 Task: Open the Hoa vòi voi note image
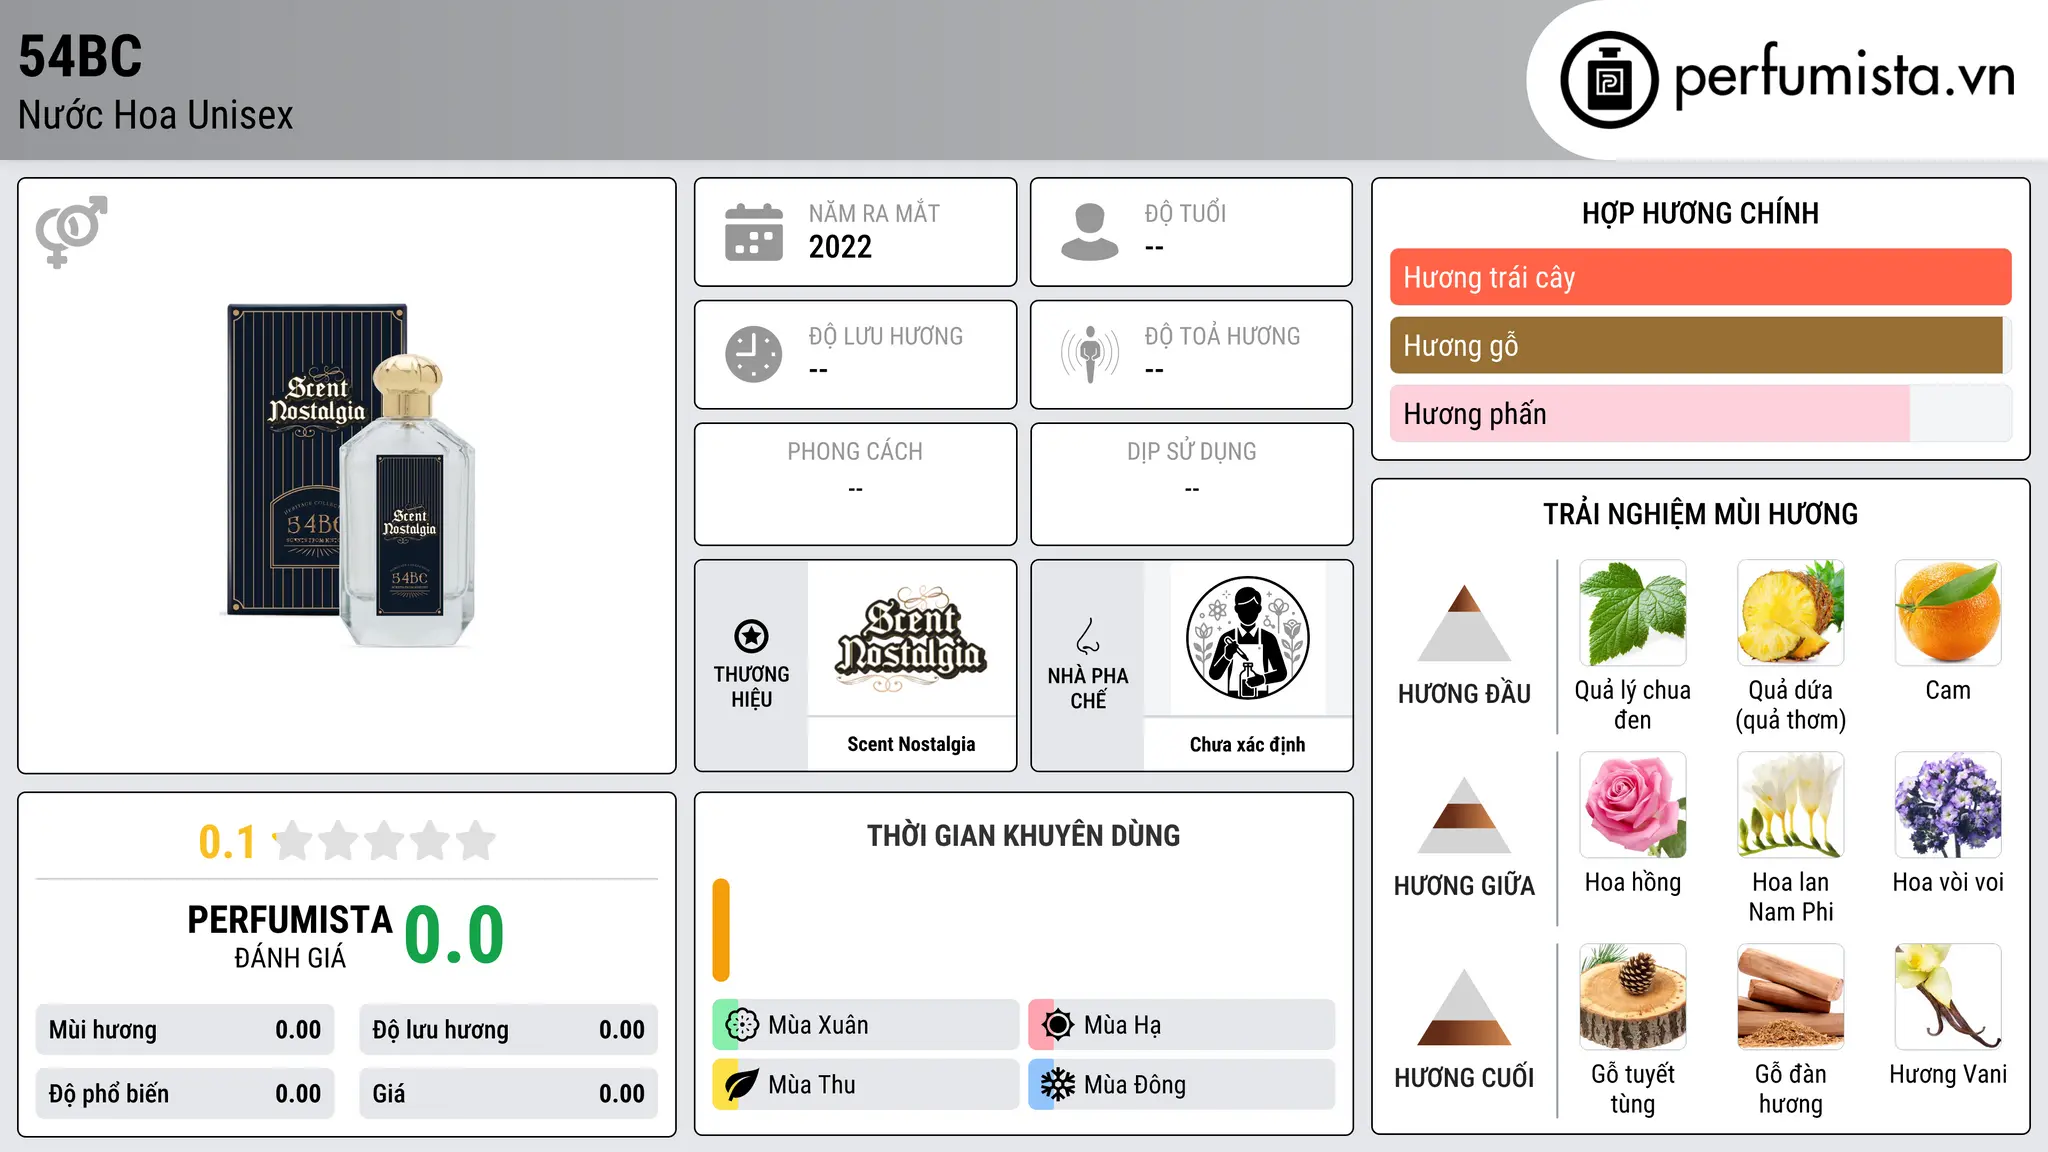pos(1948,805)
